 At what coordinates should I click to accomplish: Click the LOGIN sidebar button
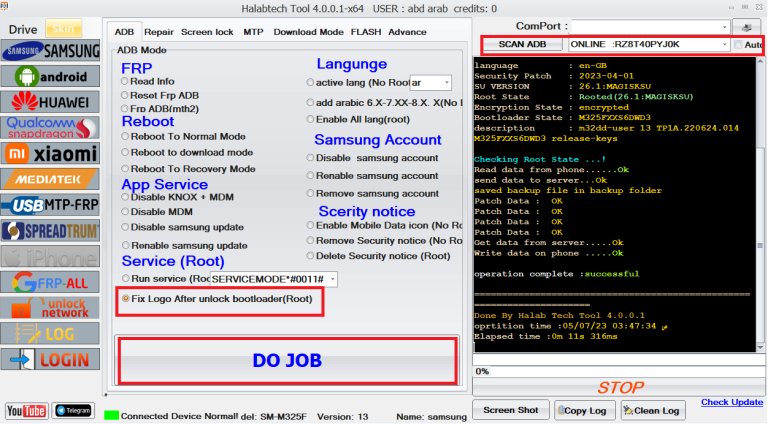coord(50,360)
